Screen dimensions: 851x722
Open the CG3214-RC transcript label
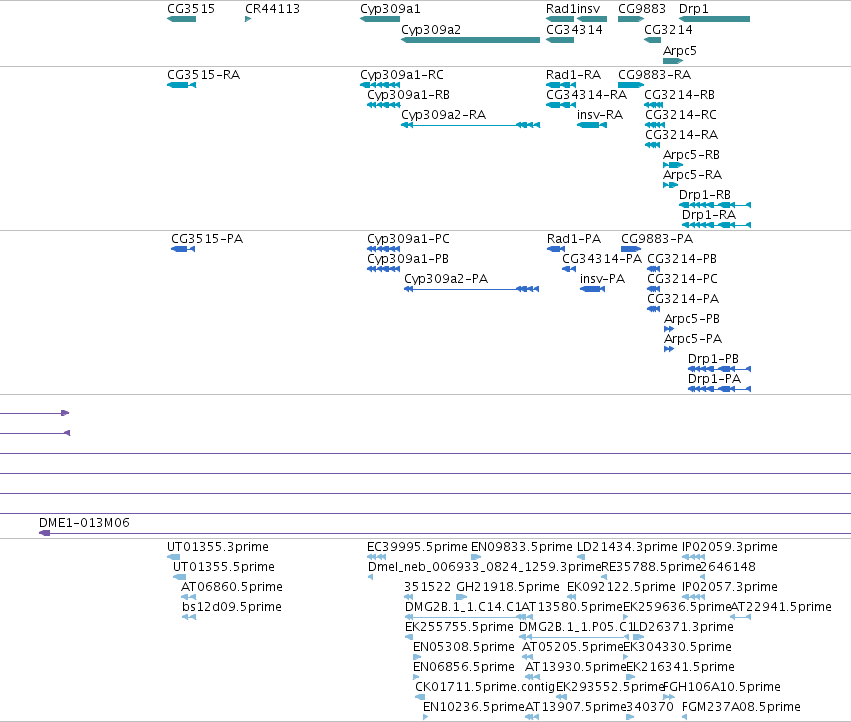681,115
